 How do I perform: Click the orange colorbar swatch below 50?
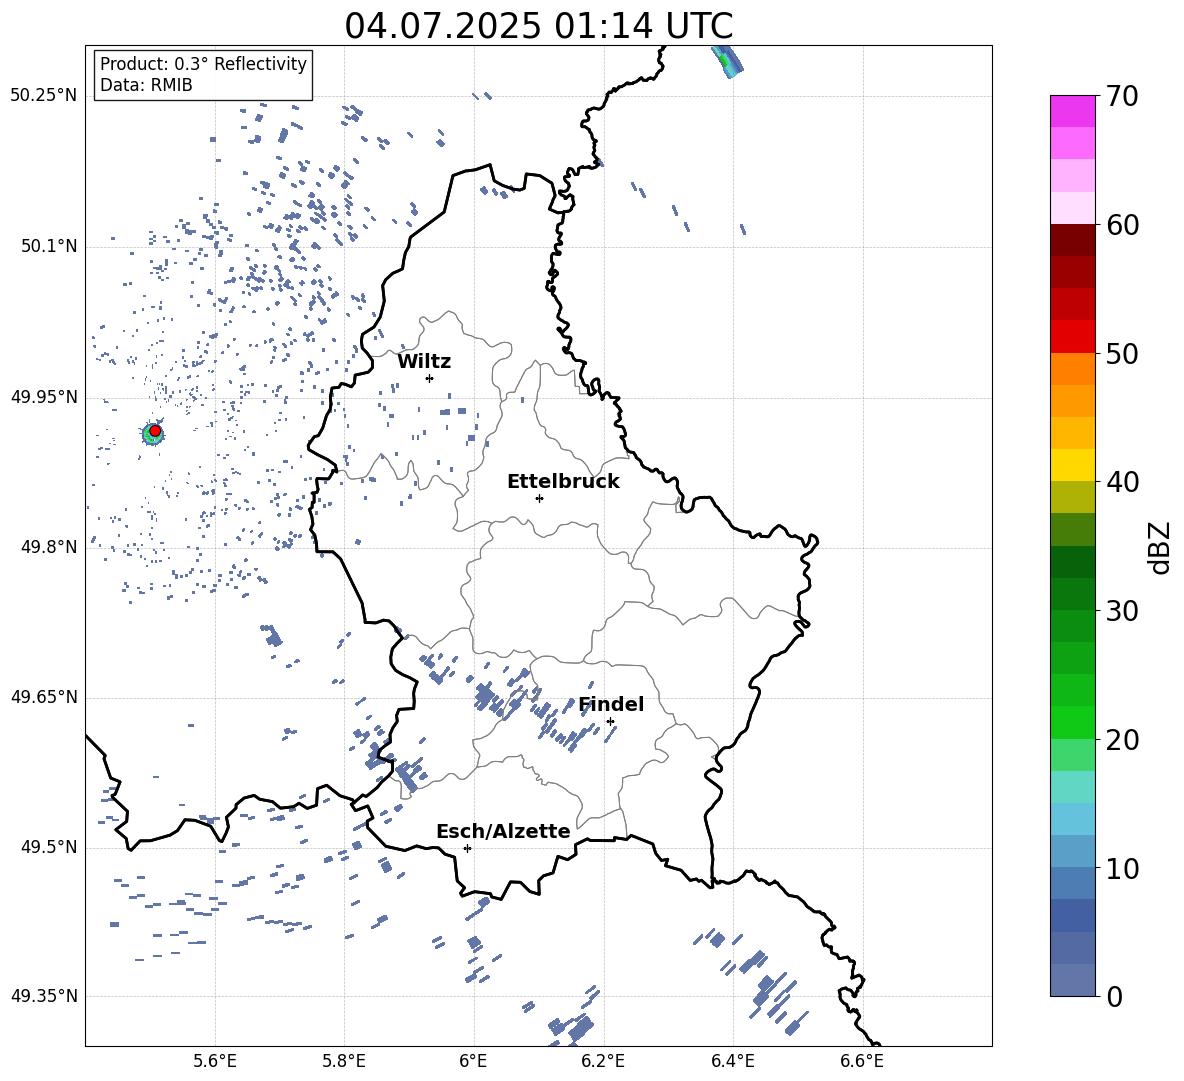click(x=1072, y=368)
